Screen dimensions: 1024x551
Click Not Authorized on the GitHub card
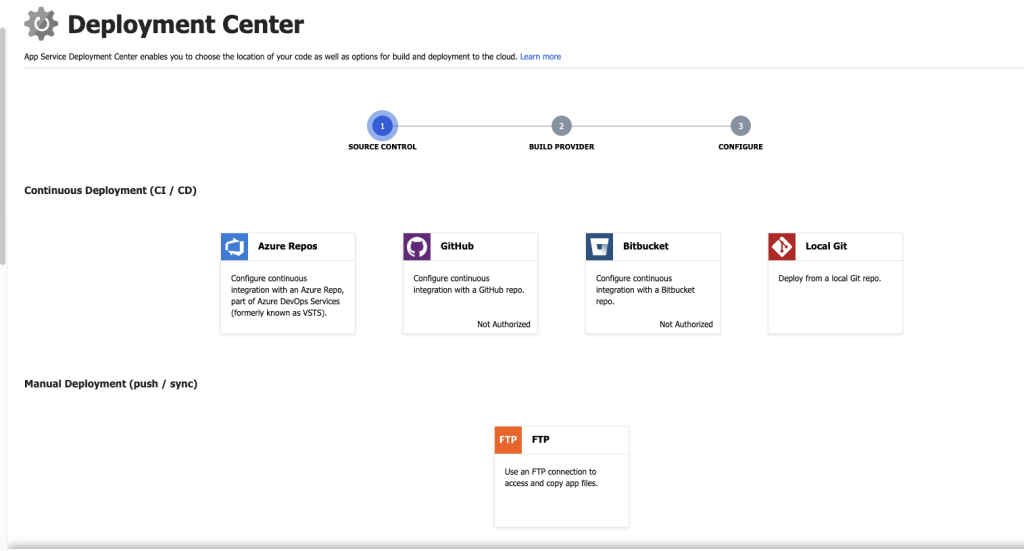503,324
